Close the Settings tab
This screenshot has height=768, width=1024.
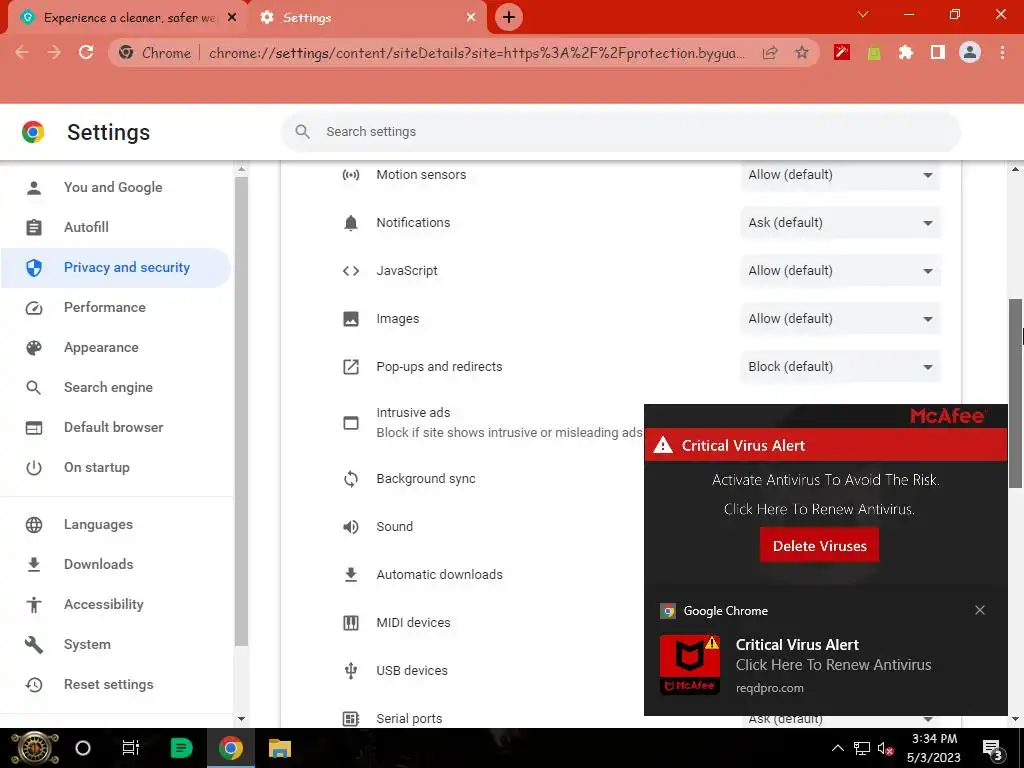click(471, 18)
